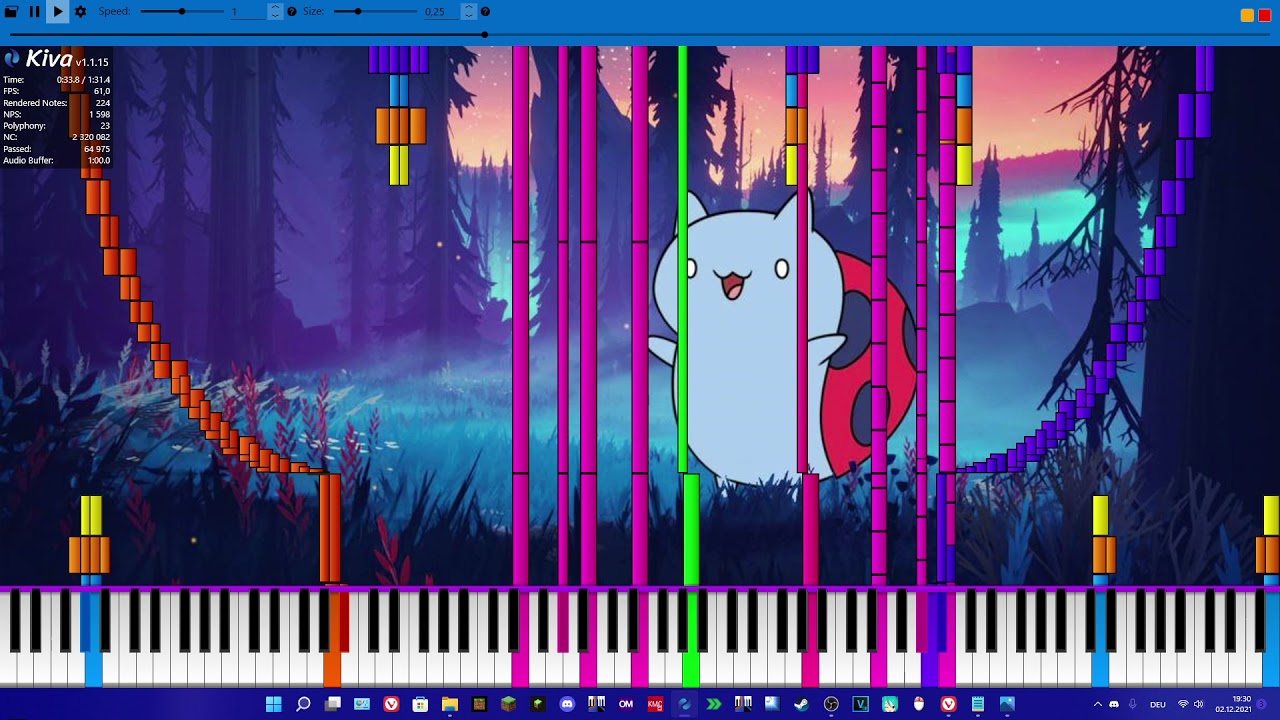Show help for the Speed setting
The width and height of the screenshot is (1280, 720).
pos(292,12)
